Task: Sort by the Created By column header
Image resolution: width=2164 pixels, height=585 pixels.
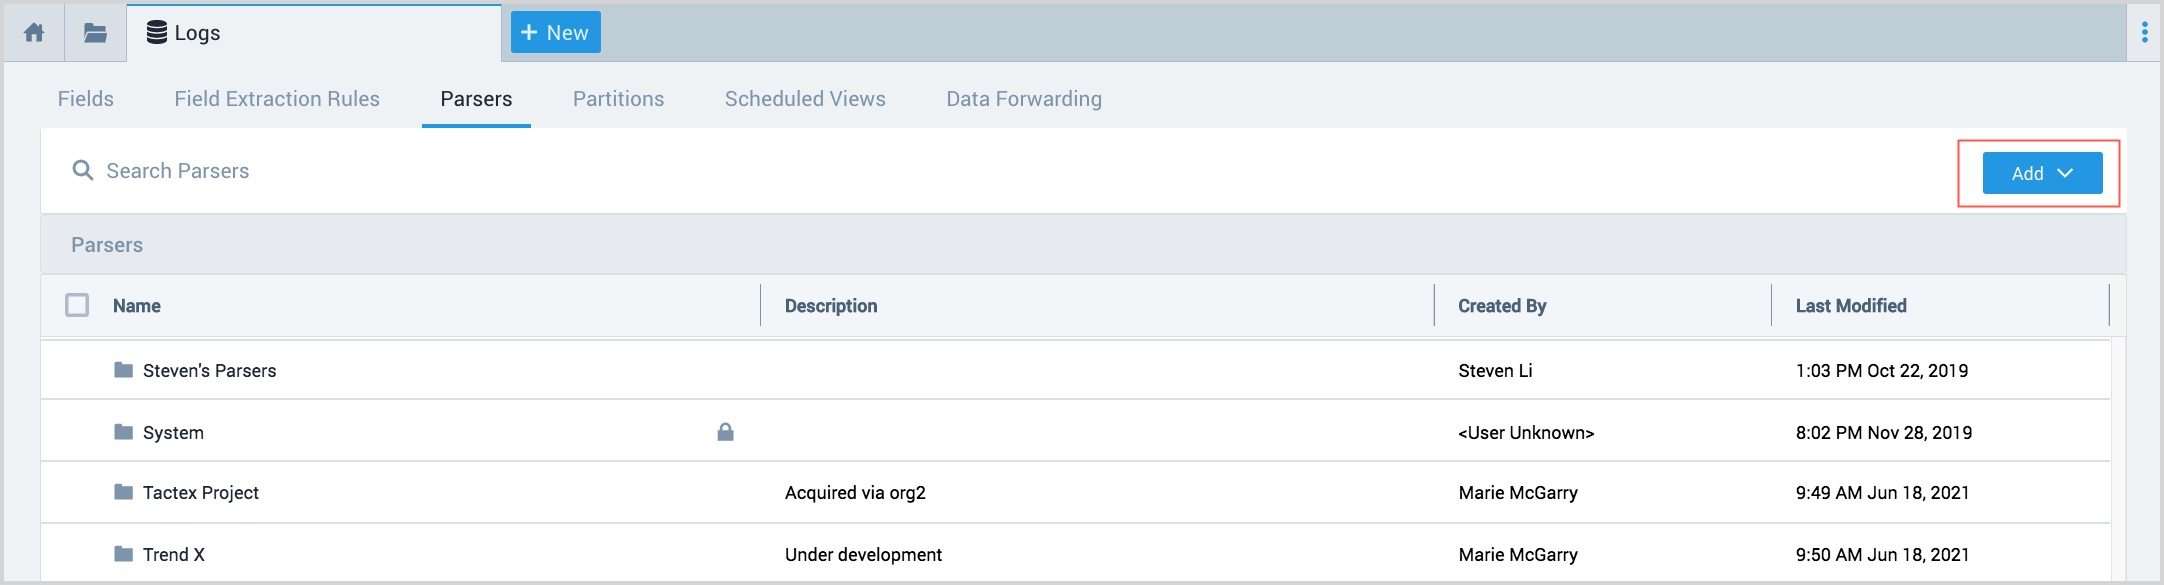Action: (x=1502, y=306)
